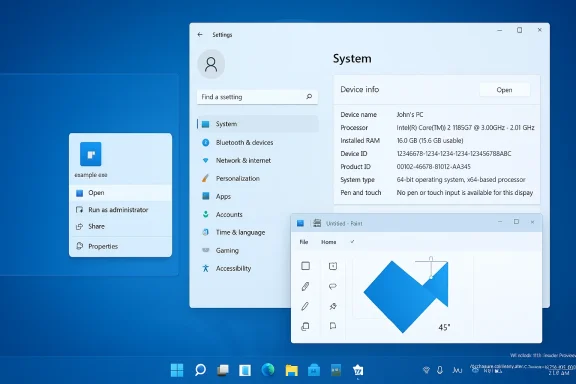Click the calendar app icon in the taskbar

coord(358,370)
